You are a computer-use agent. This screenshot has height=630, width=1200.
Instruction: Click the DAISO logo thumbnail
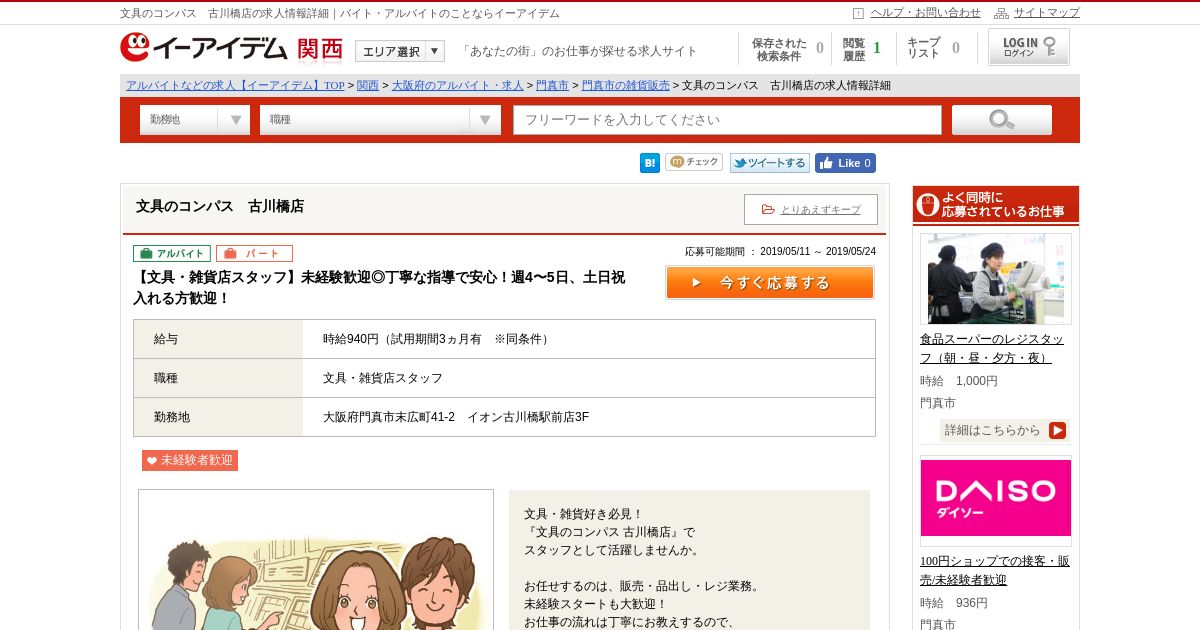pos(996,497)
